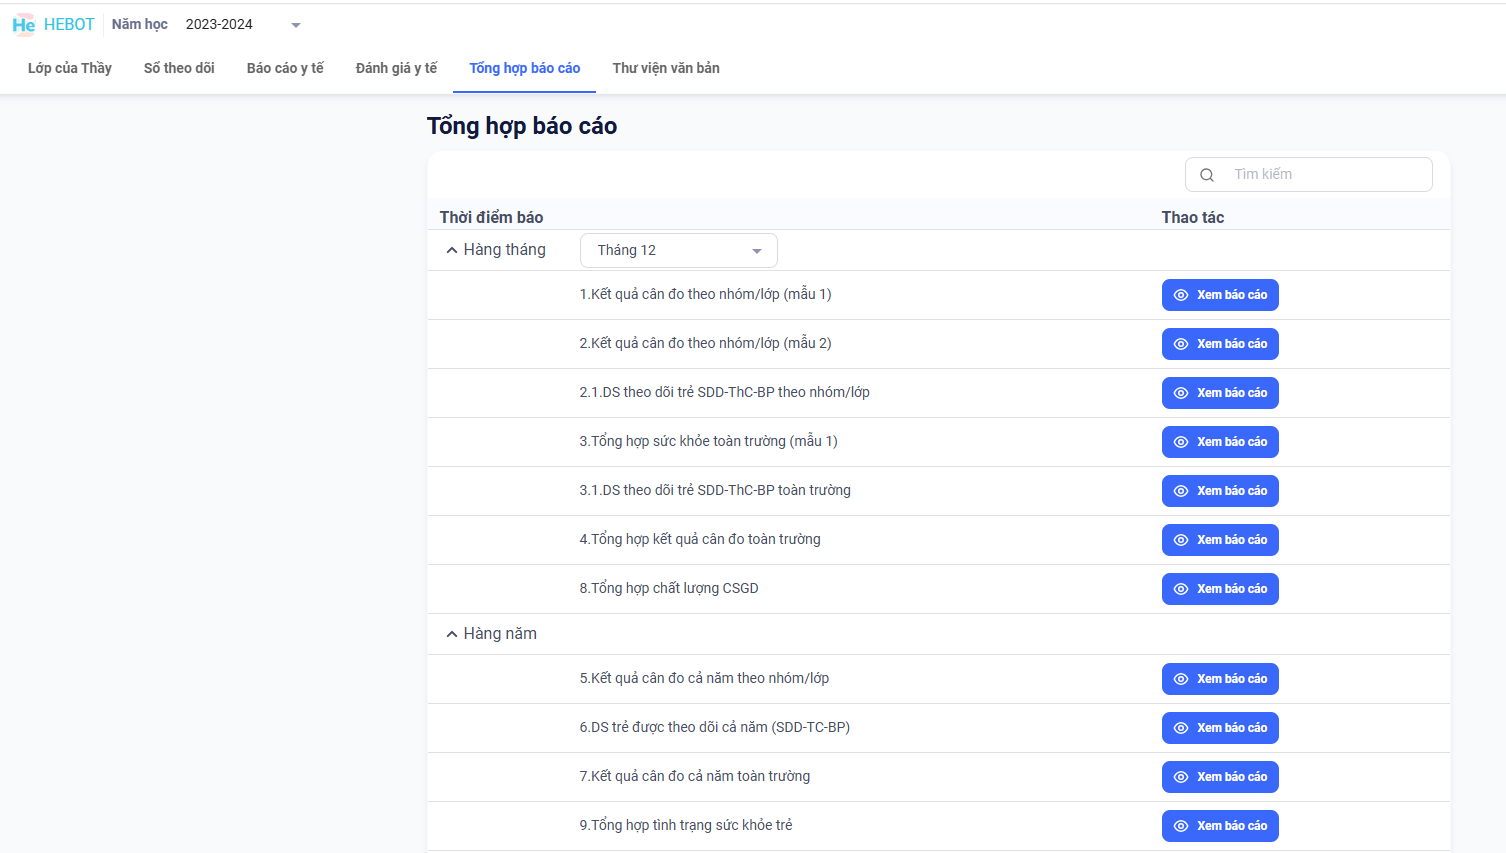Collapse the Hàng tháng section
1506x853 pixels.
[x=452, y=250]
